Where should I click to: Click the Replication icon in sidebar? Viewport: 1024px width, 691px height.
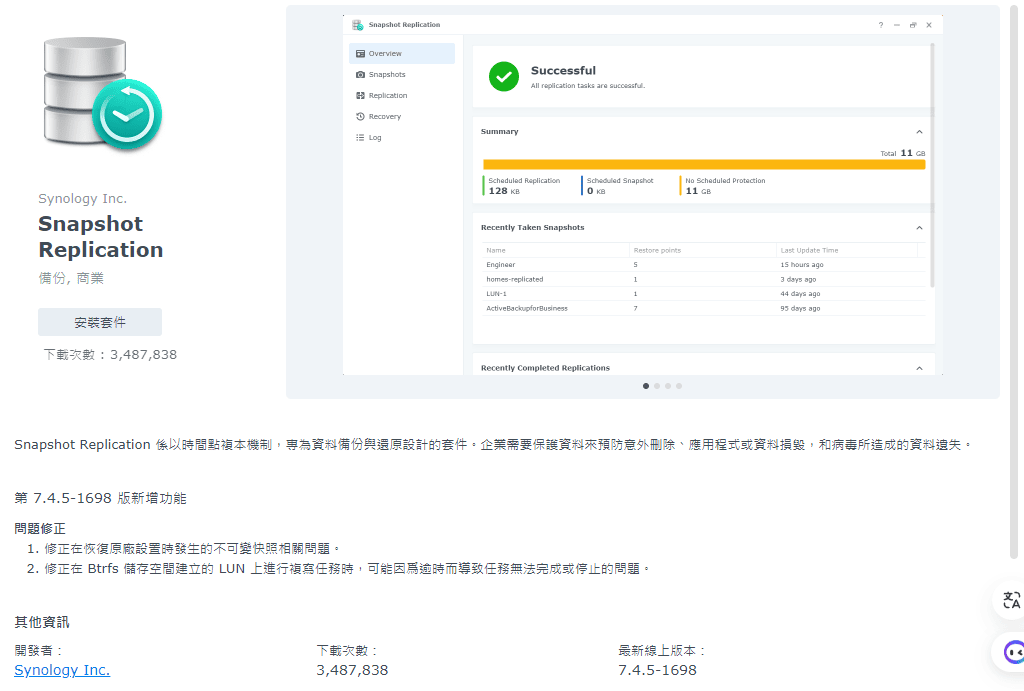click(x=360, y=95)
